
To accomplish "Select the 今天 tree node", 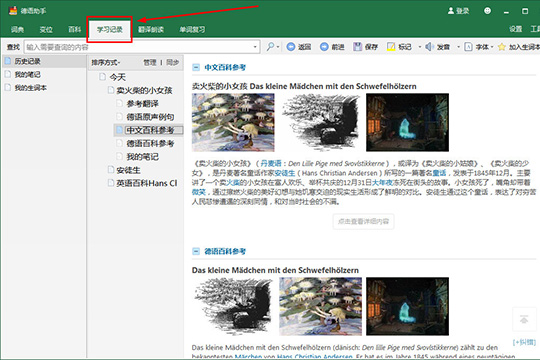I will tap(117, 77).
